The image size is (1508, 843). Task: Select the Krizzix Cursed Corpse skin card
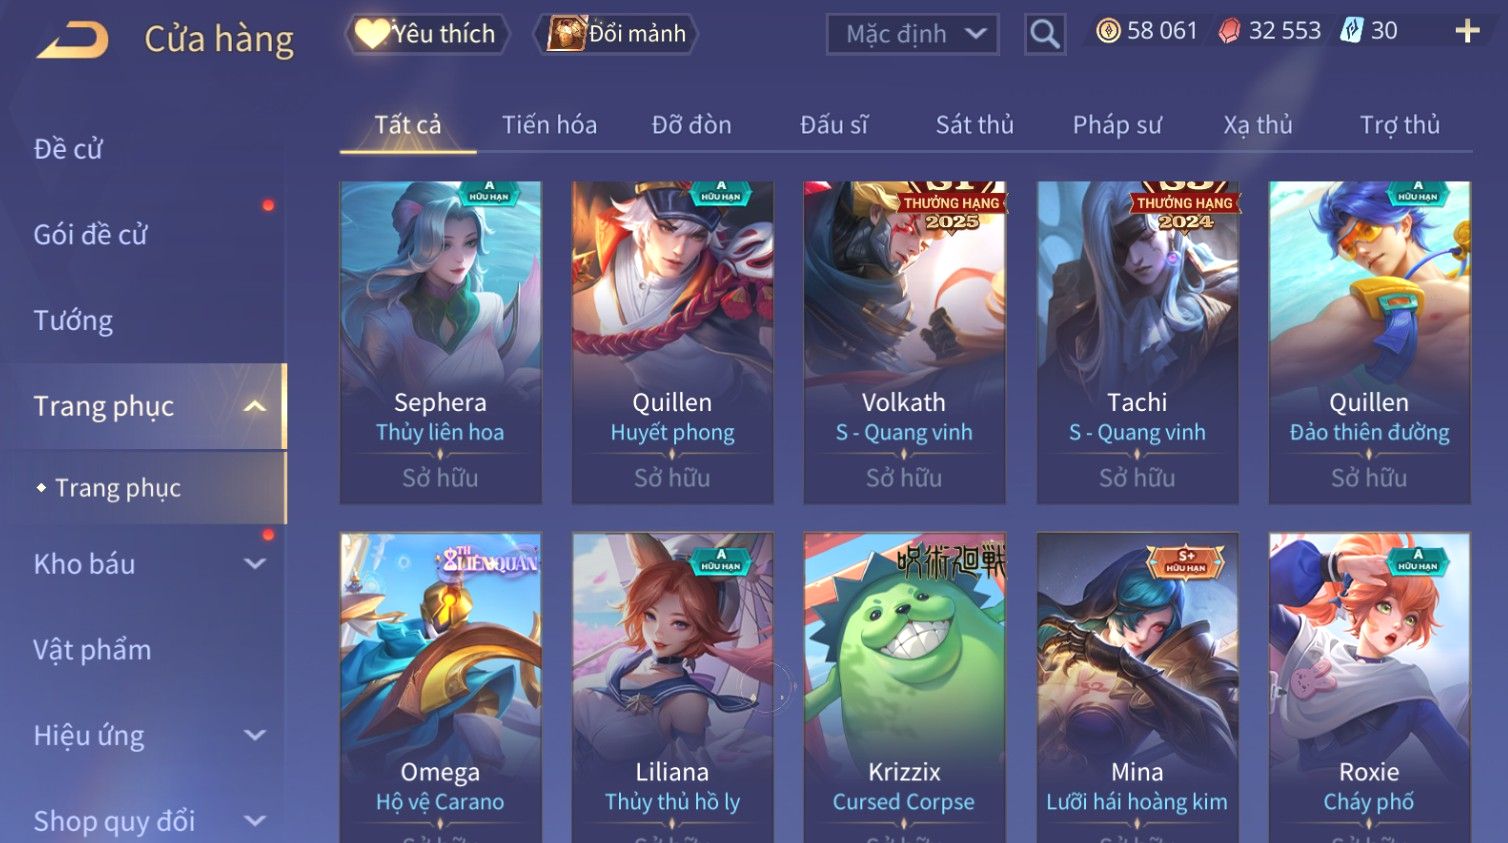point(904,687)
